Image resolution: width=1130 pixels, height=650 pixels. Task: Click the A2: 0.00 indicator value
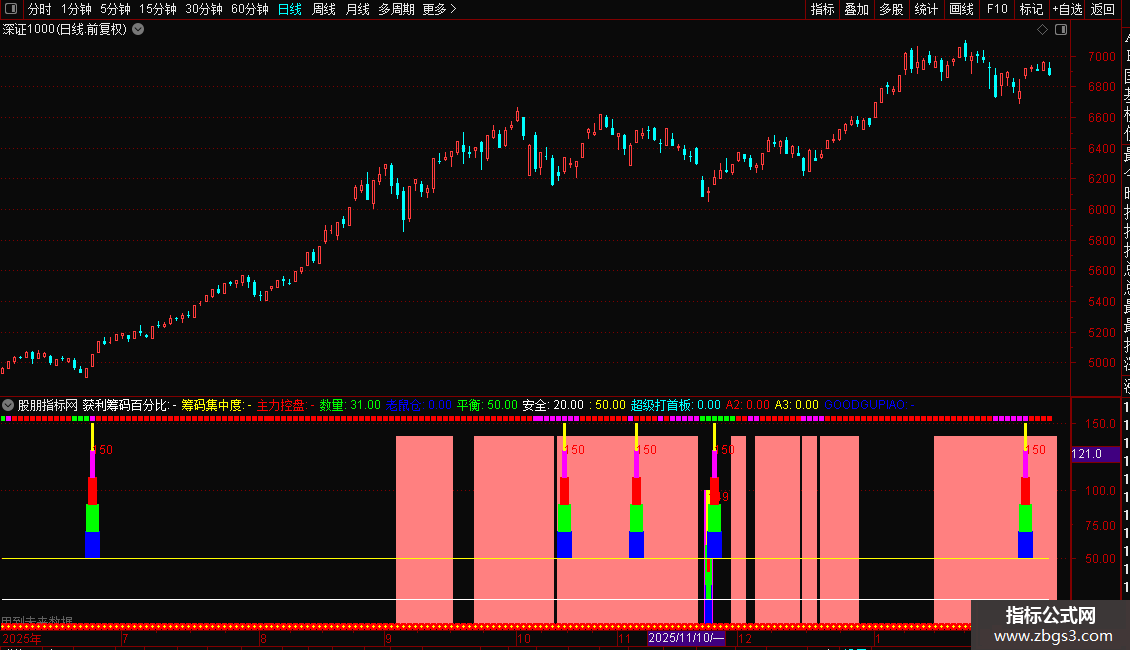(x=747, y=405)
